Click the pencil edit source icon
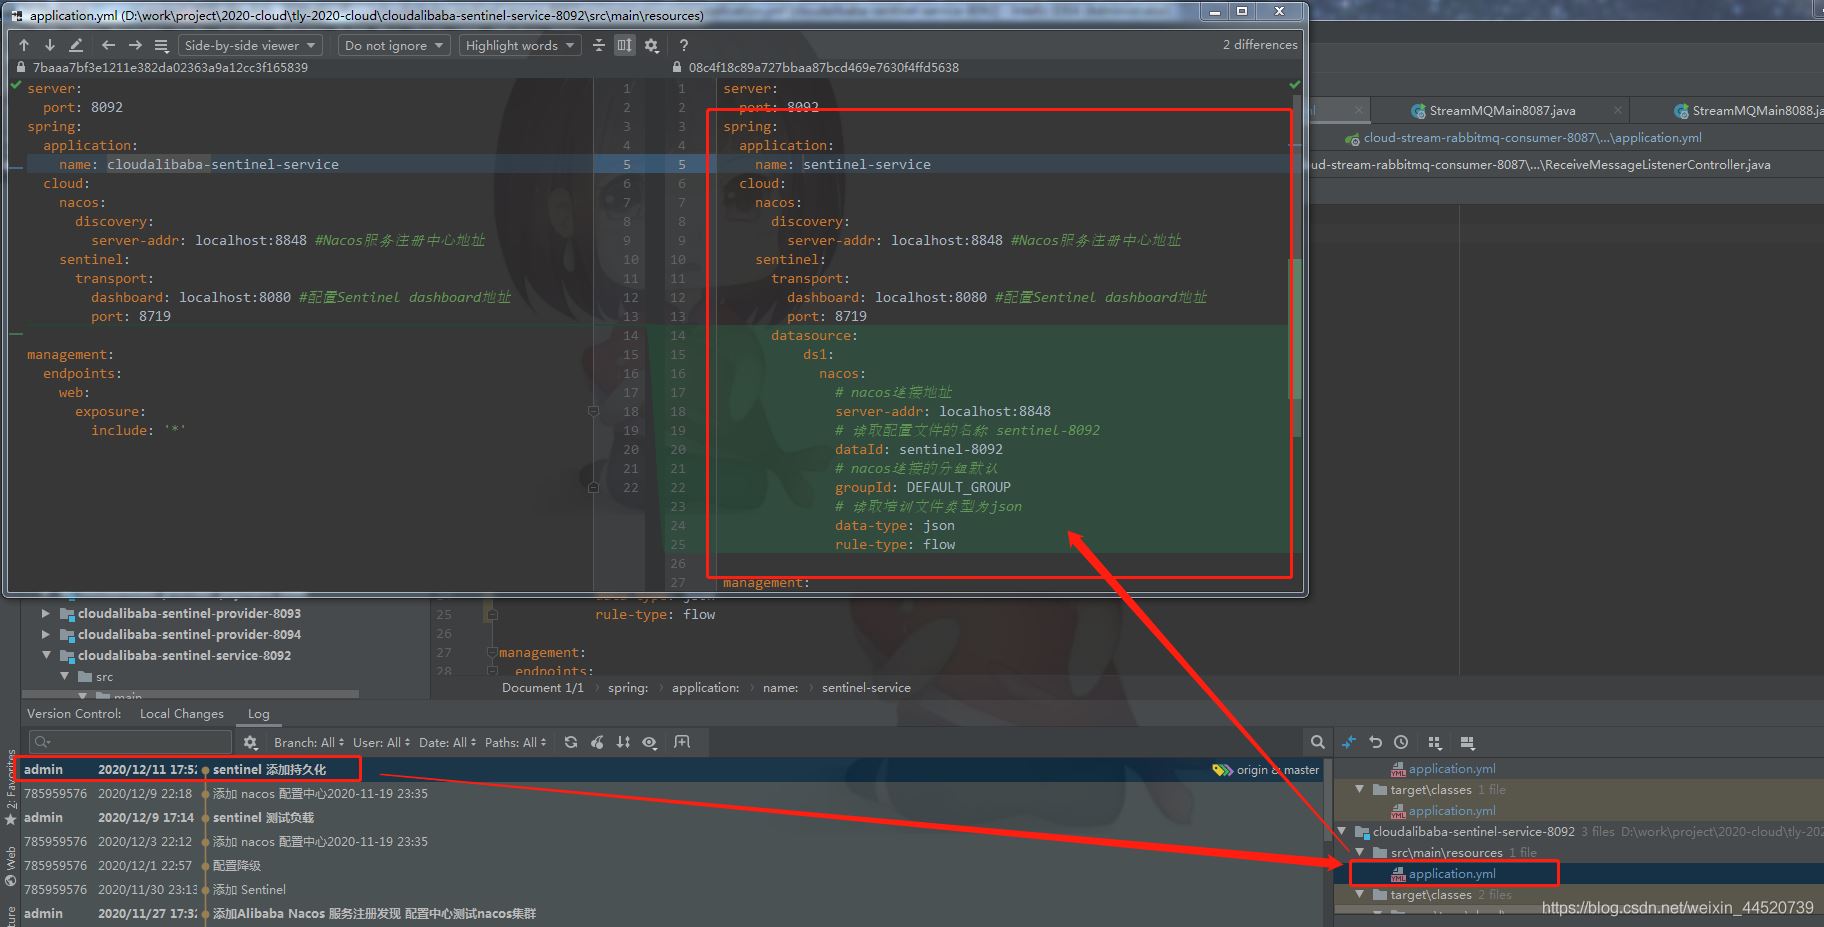This screenshot has width=1824, height=927. point(76,45)
